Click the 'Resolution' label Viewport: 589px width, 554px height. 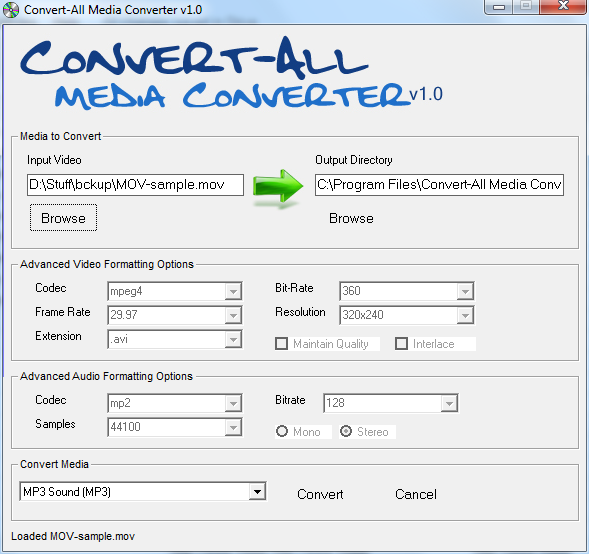tap(300, 312)
